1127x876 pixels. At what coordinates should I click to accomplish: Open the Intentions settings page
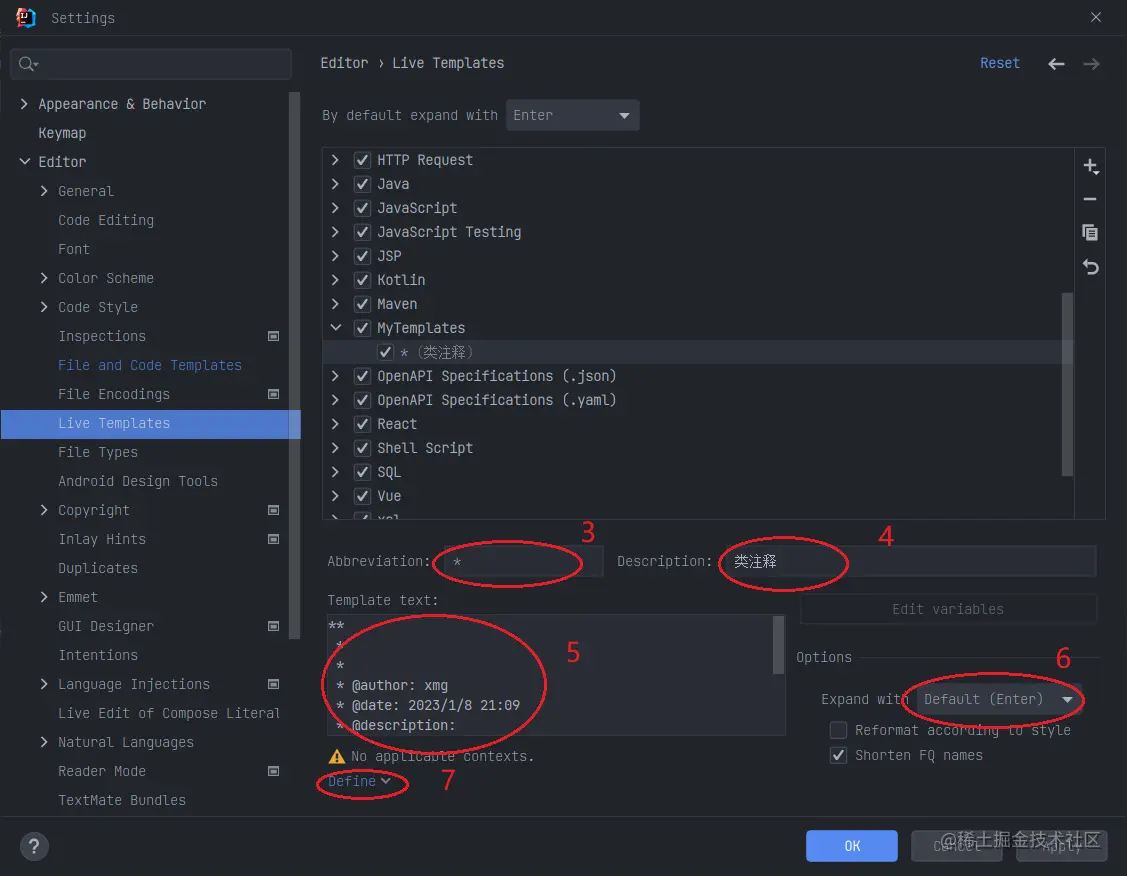tap(98, 655)
